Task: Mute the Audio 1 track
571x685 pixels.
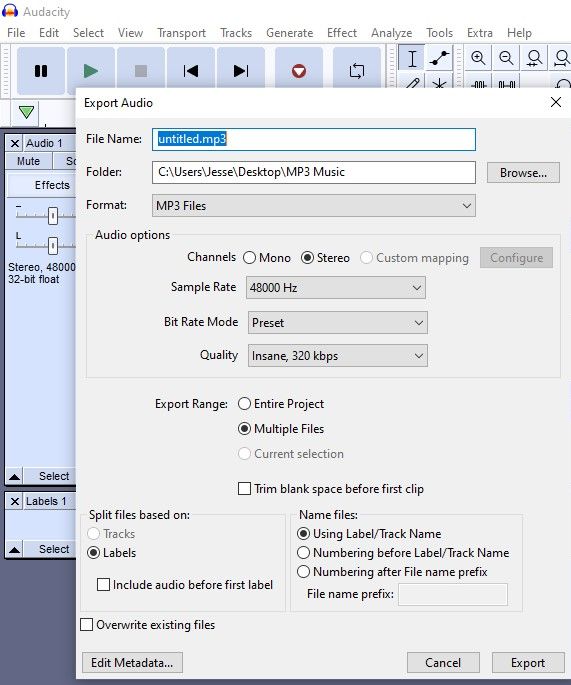Action: (x=28, y=161)
